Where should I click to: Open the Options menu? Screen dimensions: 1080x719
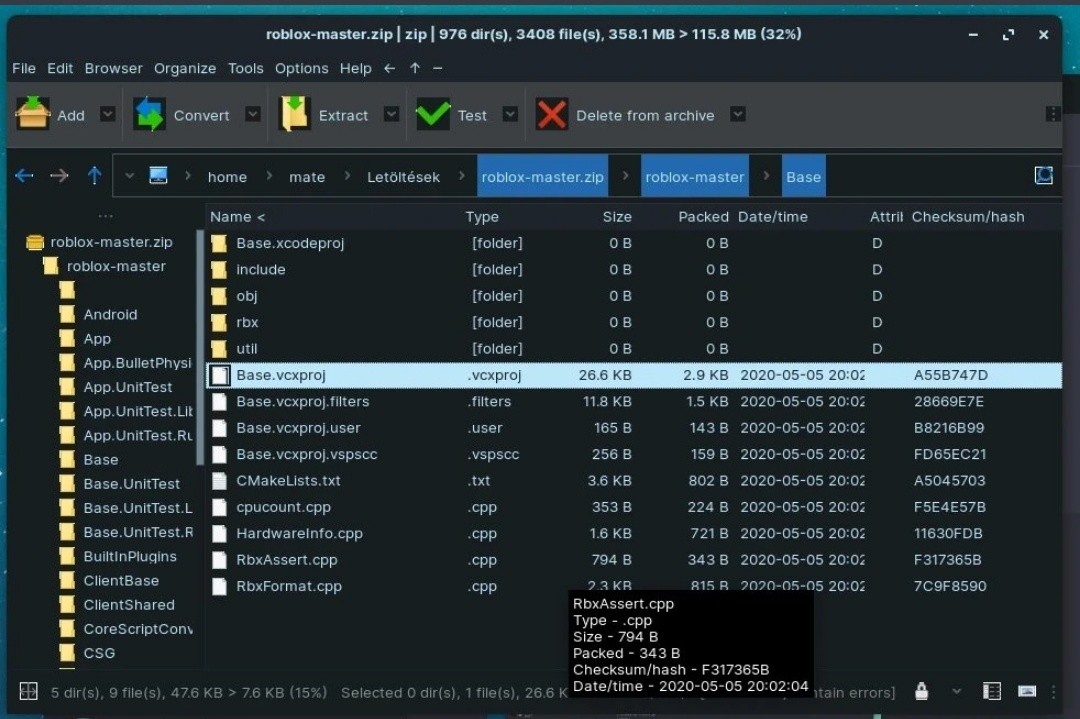302,68
